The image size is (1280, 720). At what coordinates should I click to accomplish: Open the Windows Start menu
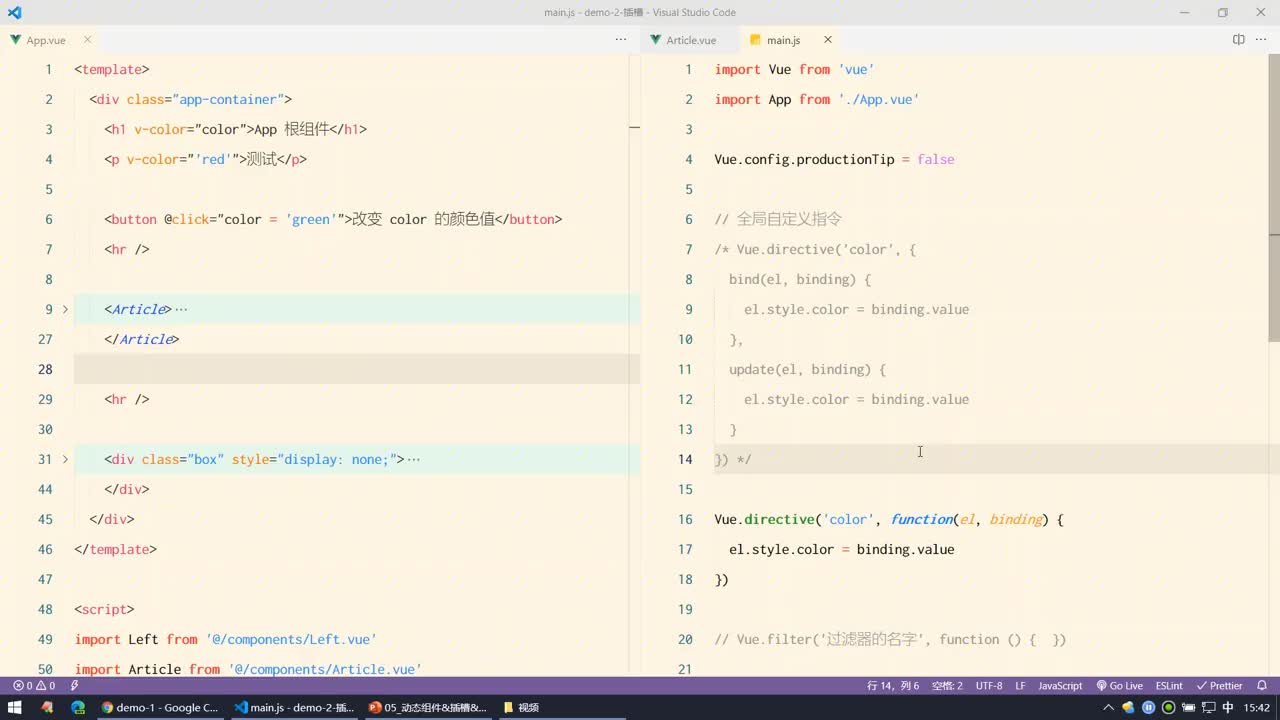coord(15,707)
